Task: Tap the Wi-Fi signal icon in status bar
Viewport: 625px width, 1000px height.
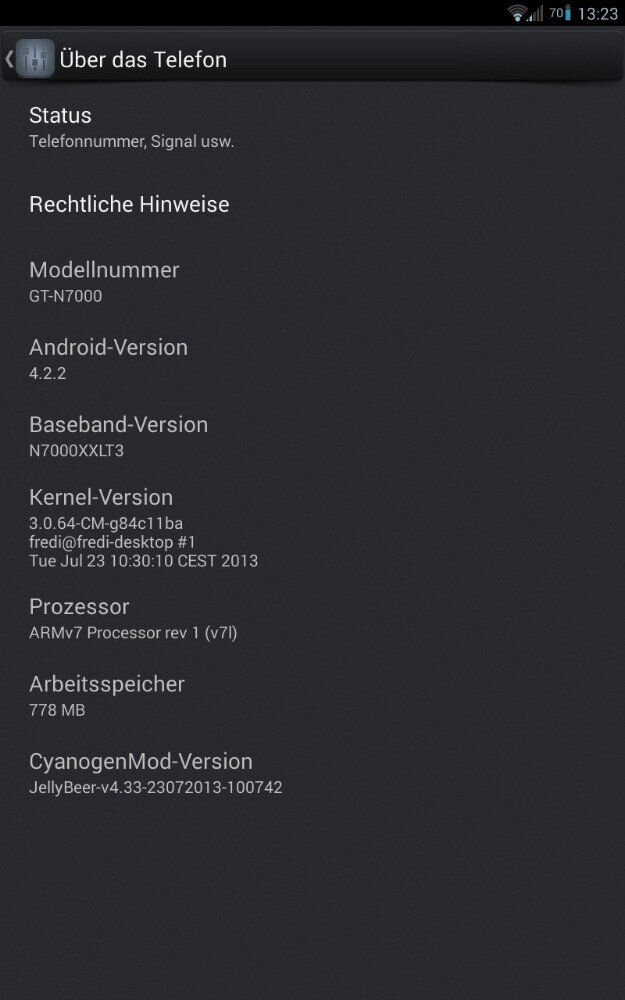Action: pyautogui.click(x=518, y=13)
